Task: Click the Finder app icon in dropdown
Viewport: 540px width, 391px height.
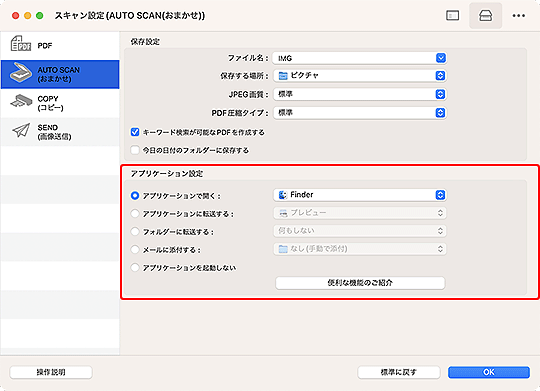Action: 283,195
